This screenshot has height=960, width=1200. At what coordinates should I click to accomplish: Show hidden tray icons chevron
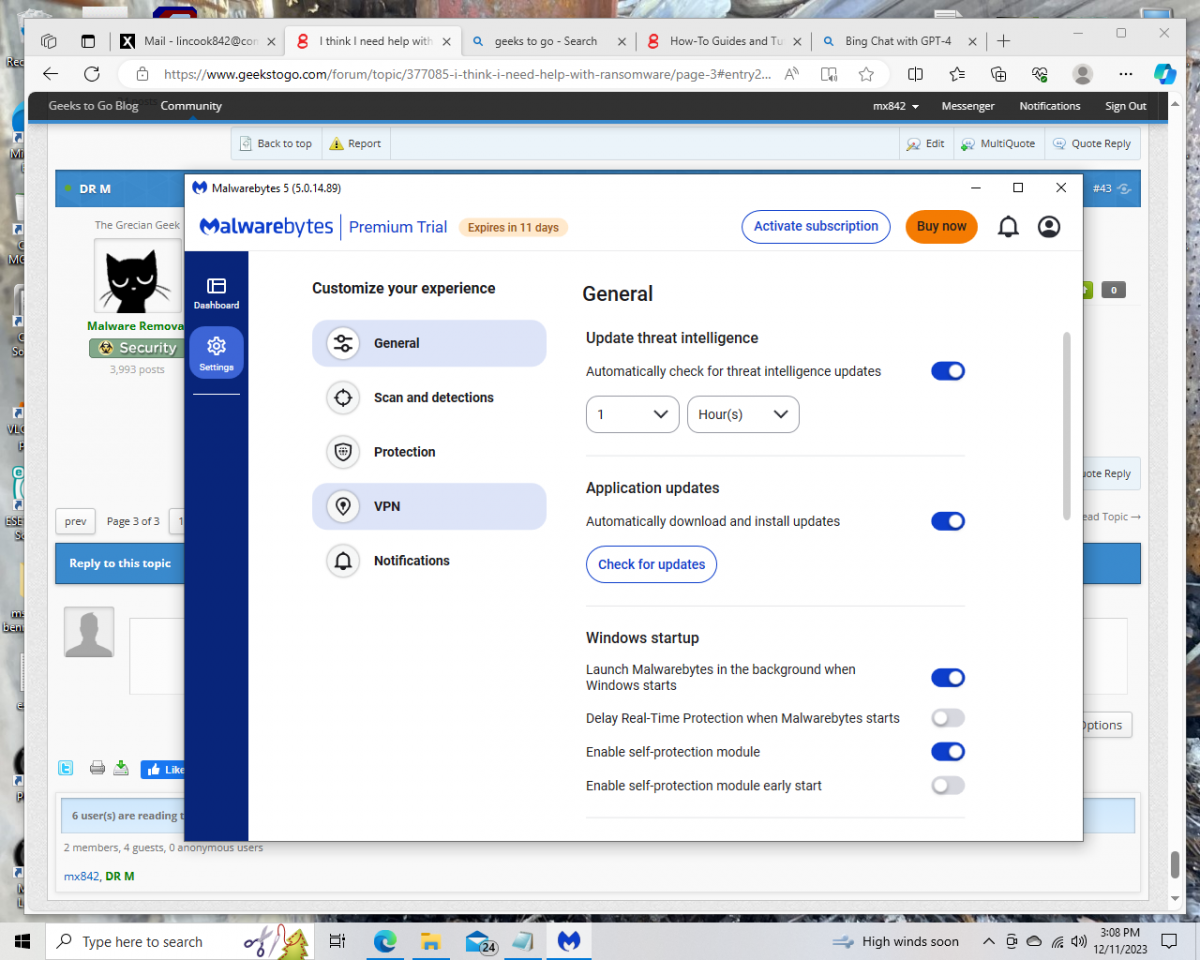(x=989, y=941)
